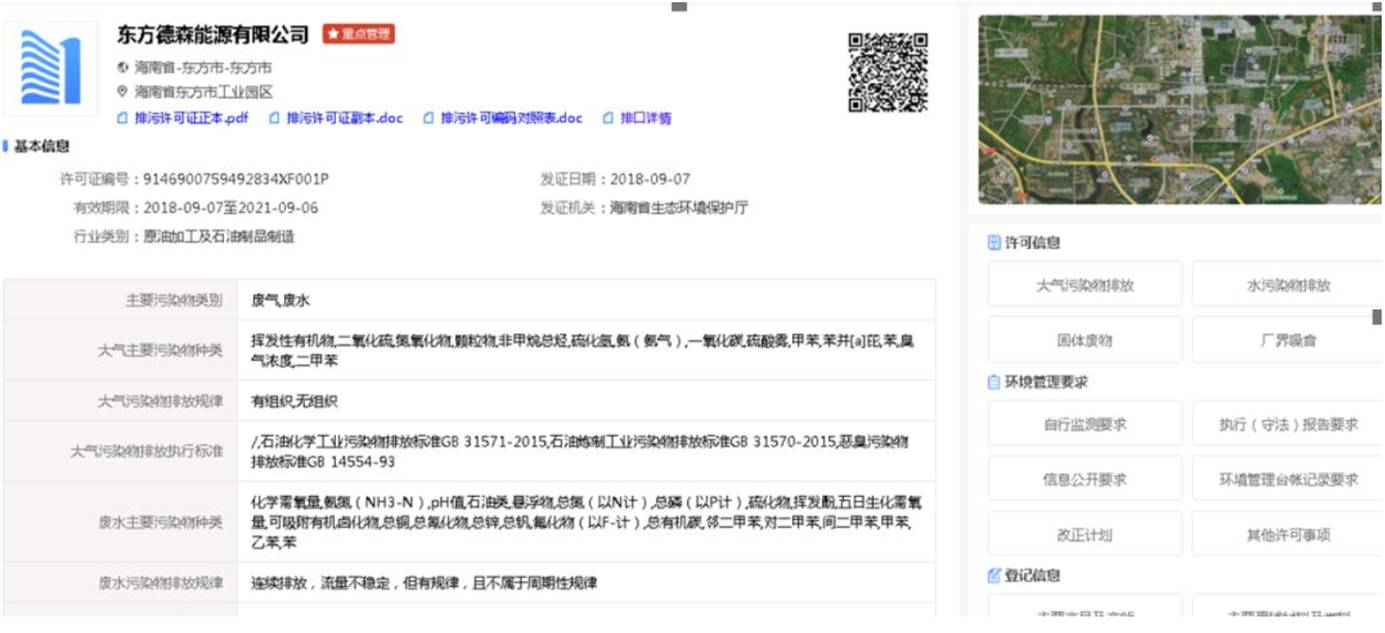The width and height of the screenshot is (1385, 633).
Task: Click the right panel scrollbar handle
Action: (1377, 317)
